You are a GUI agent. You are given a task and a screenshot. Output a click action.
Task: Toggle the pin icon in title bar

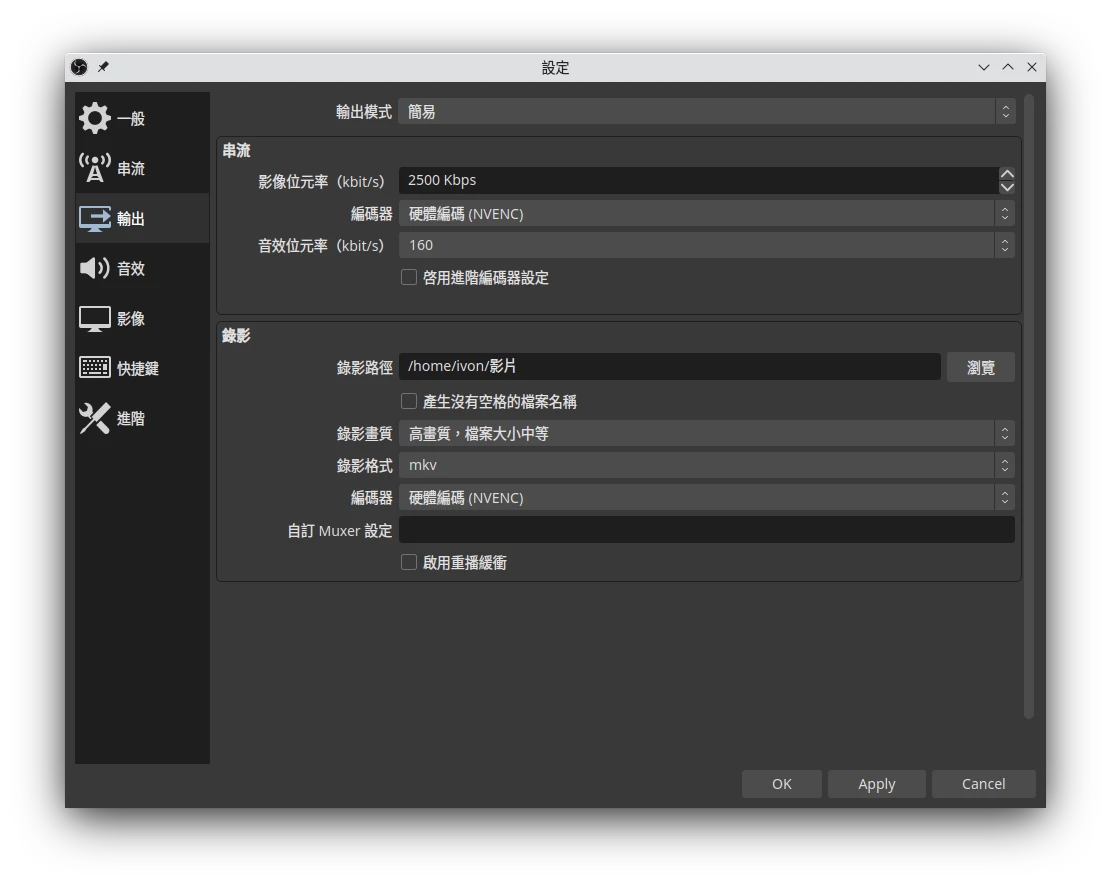point(103,67)
